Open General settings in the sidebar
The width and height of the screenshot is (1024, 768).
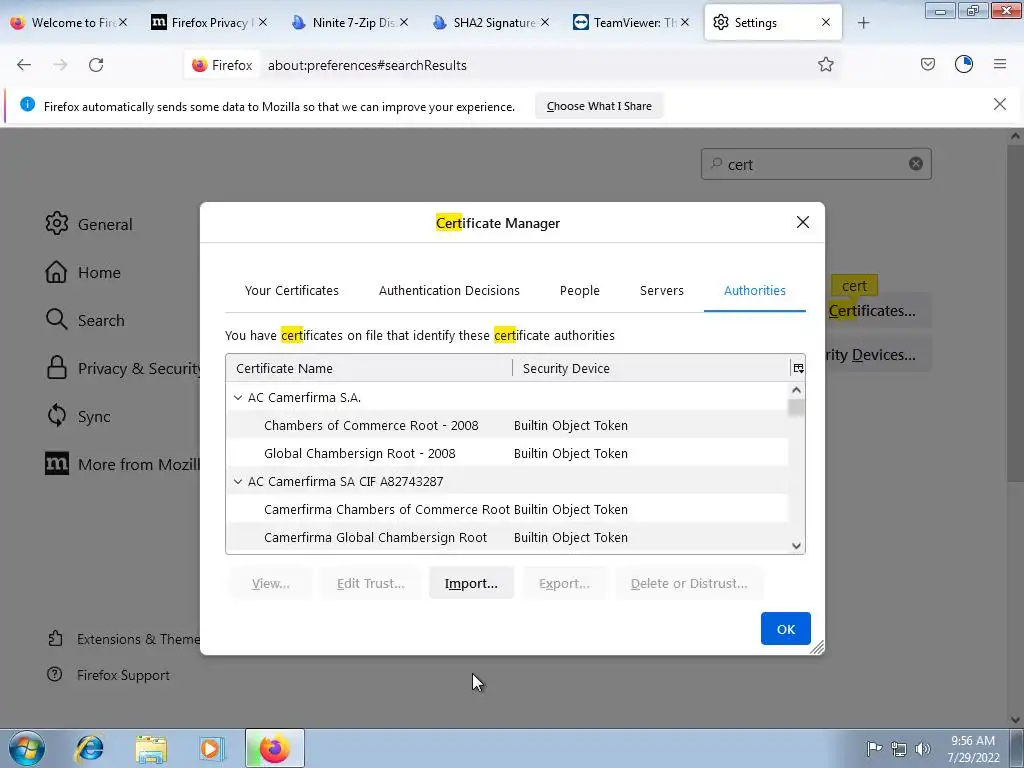coord(89,224)
